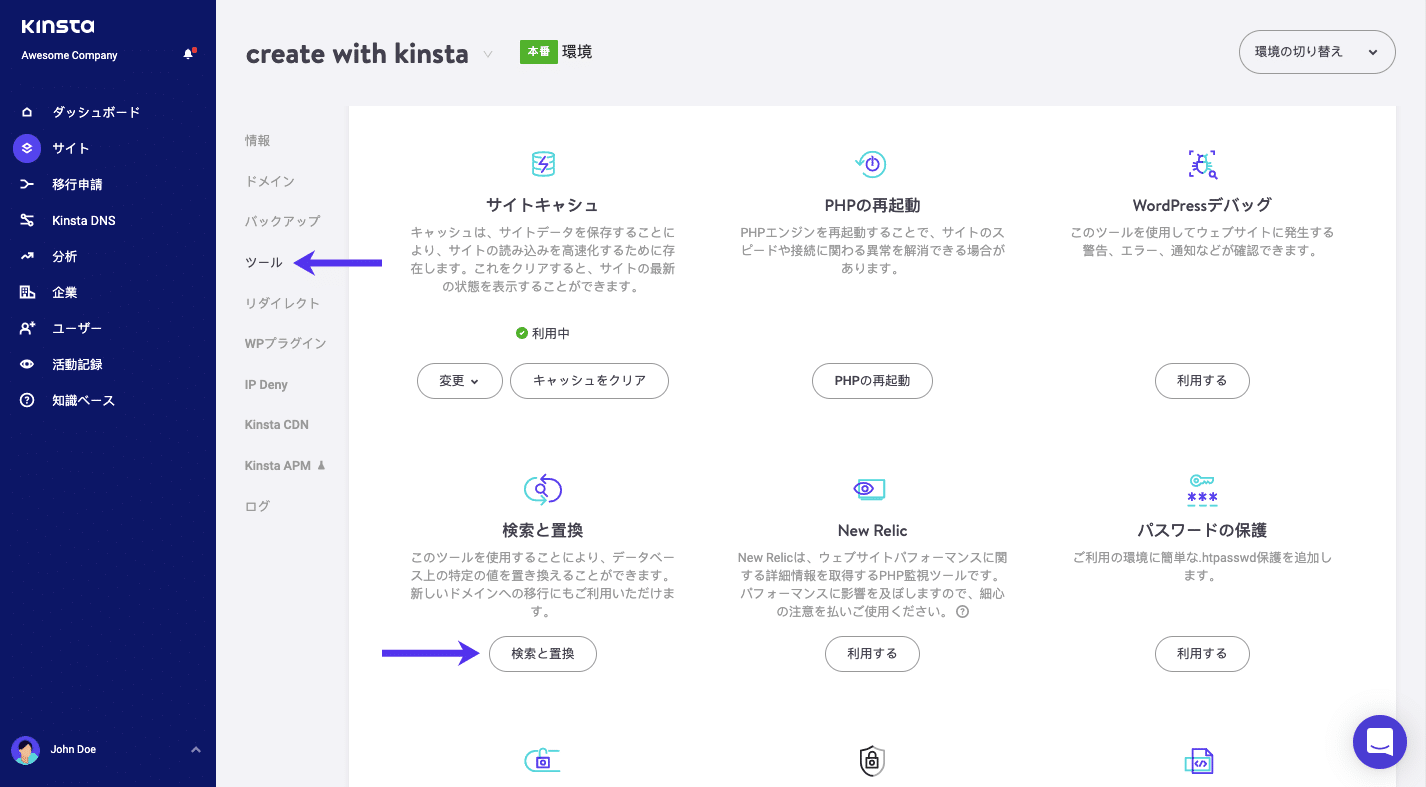Click the 検索と置換 search-replace icon
This screenshot has width=1426, height=787.
(x=542, y=489)
